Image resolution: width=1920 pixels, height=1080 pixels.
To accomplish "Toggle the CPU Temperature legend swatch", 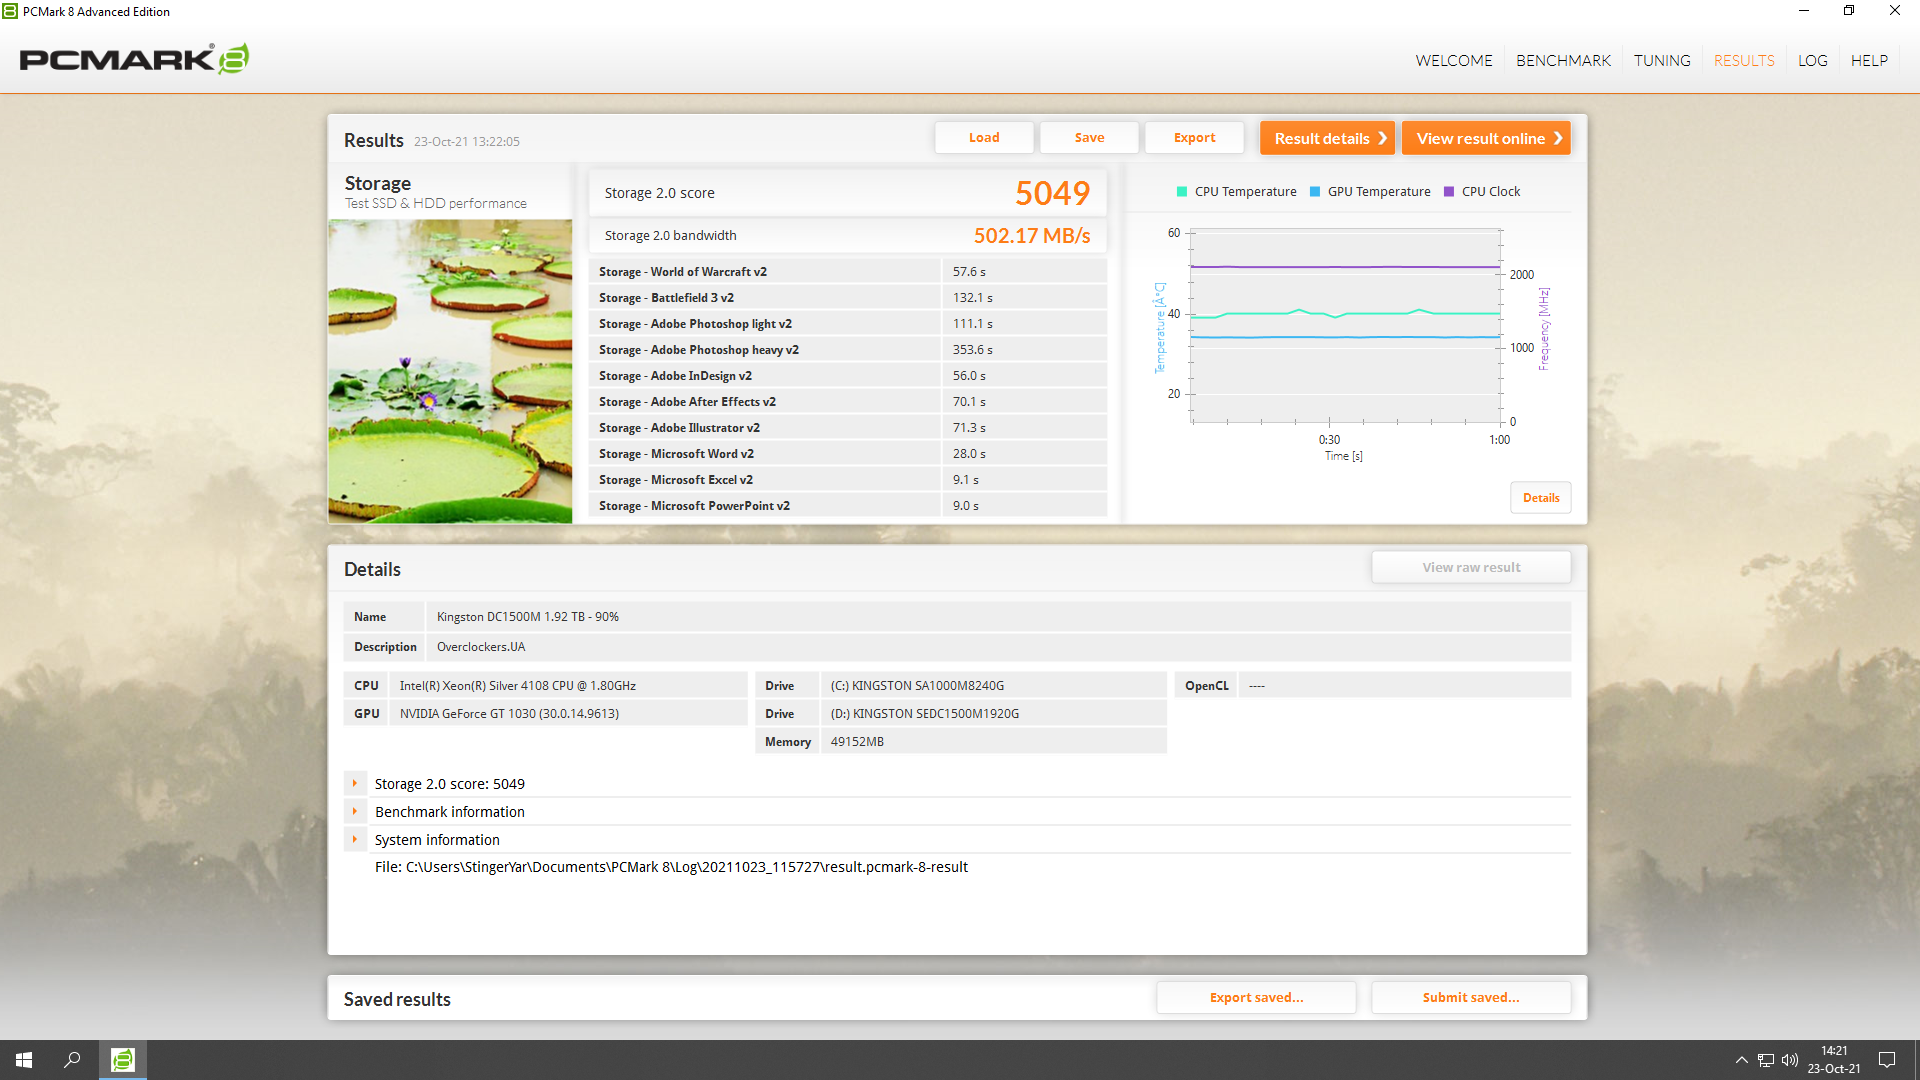I will point(1182,192).
